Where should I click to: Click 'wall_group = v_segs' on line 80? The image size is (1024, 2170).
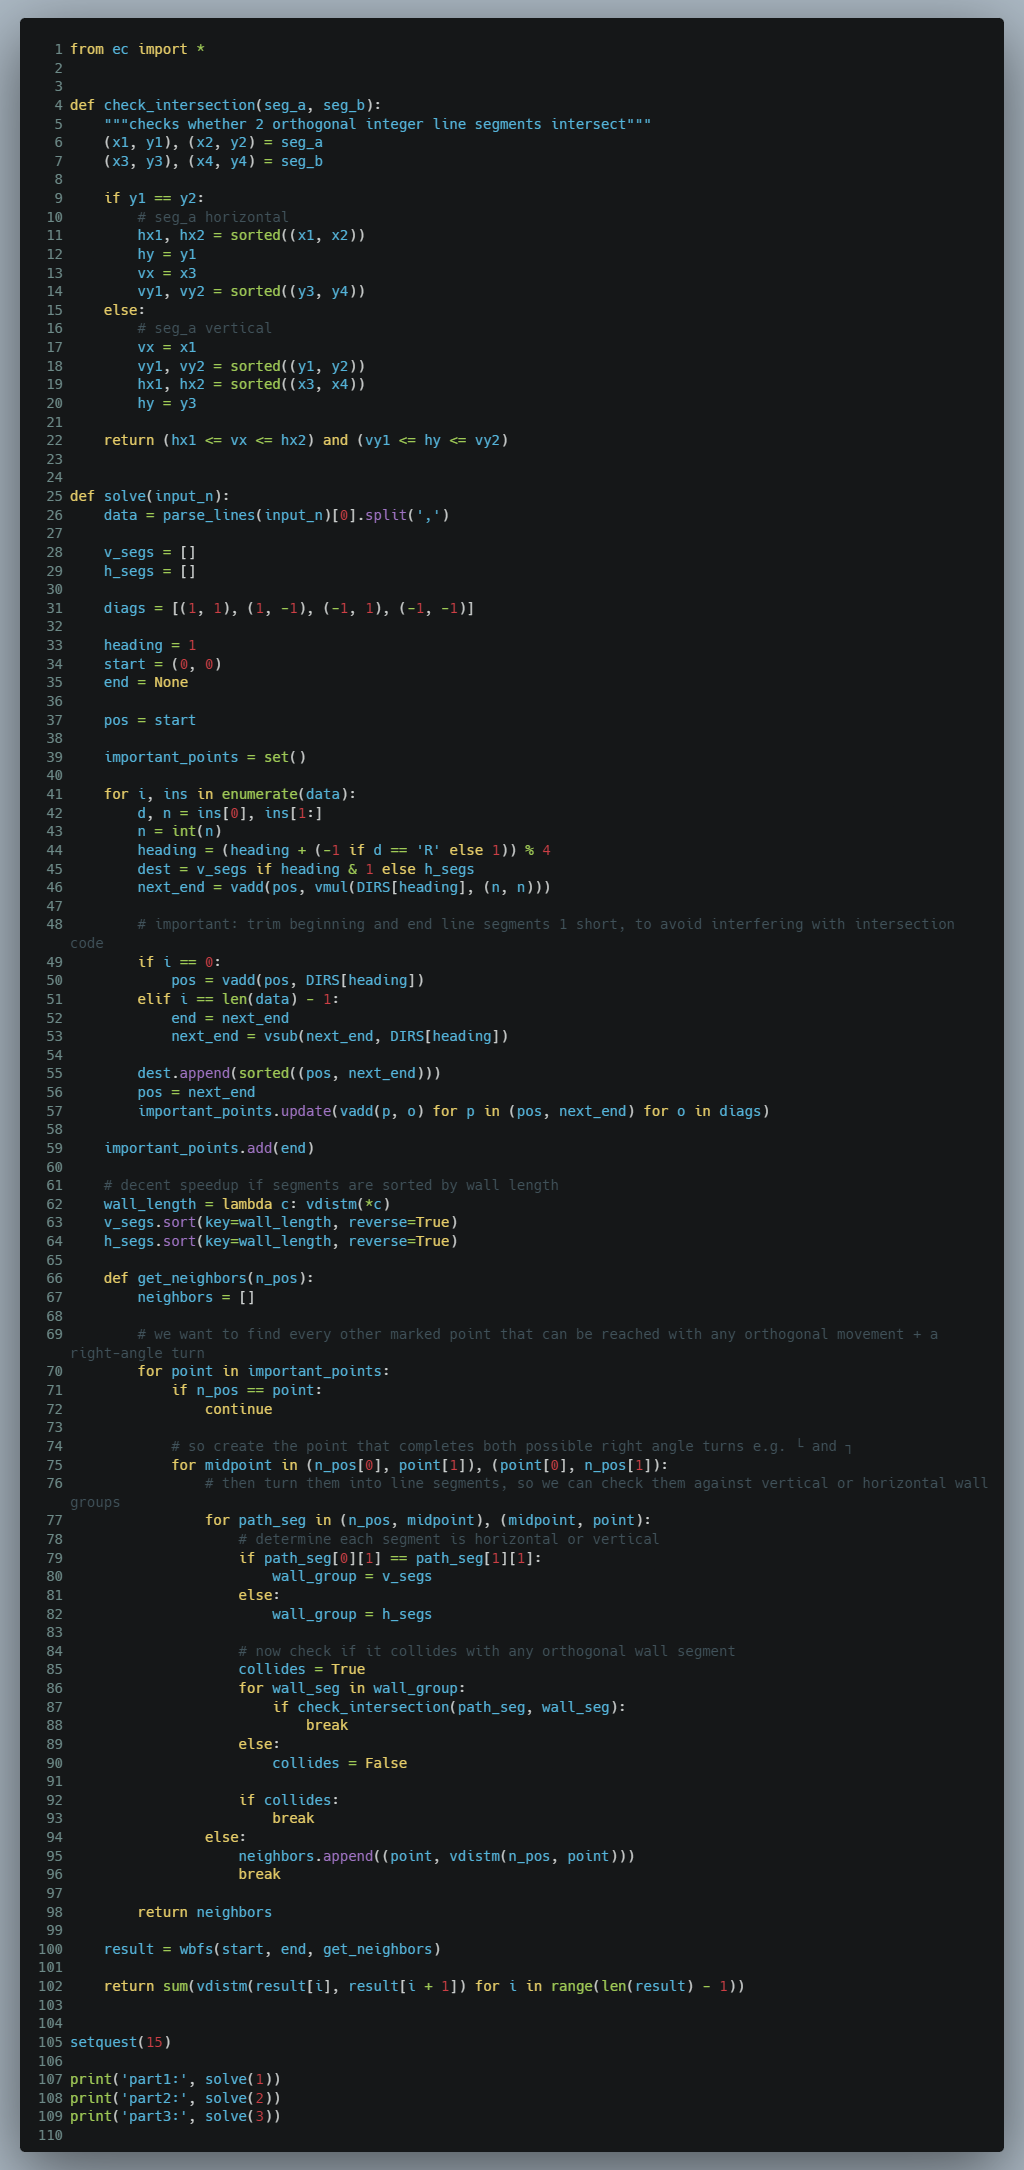pyautogui.click(x=352, y=1576)
